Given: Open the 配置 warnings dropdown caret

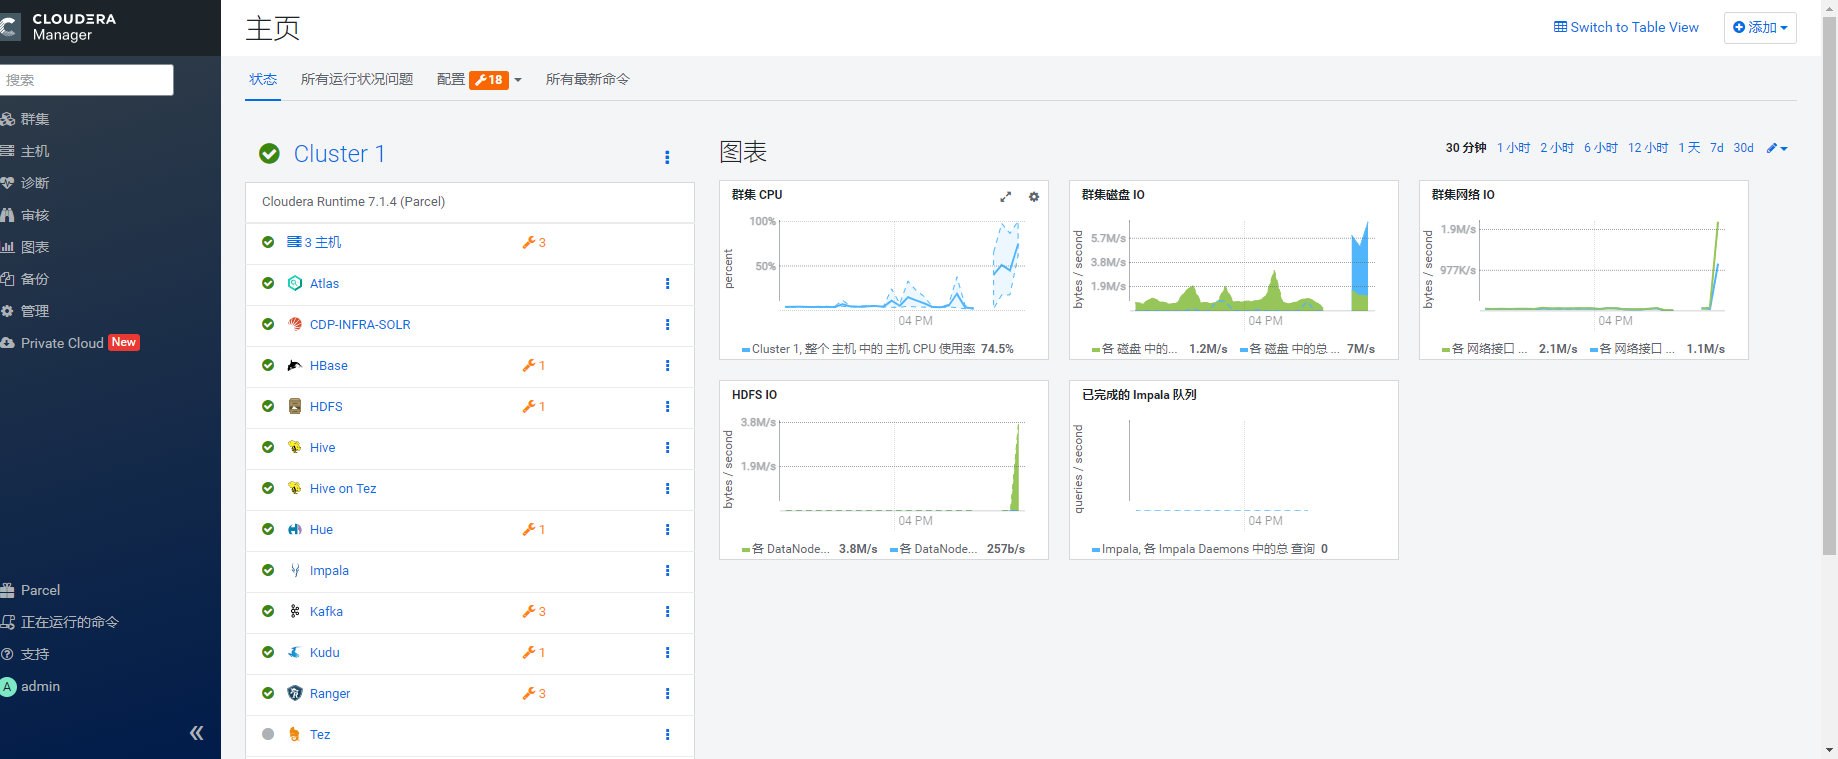Looking at the screenshot, I should (518, 80).
